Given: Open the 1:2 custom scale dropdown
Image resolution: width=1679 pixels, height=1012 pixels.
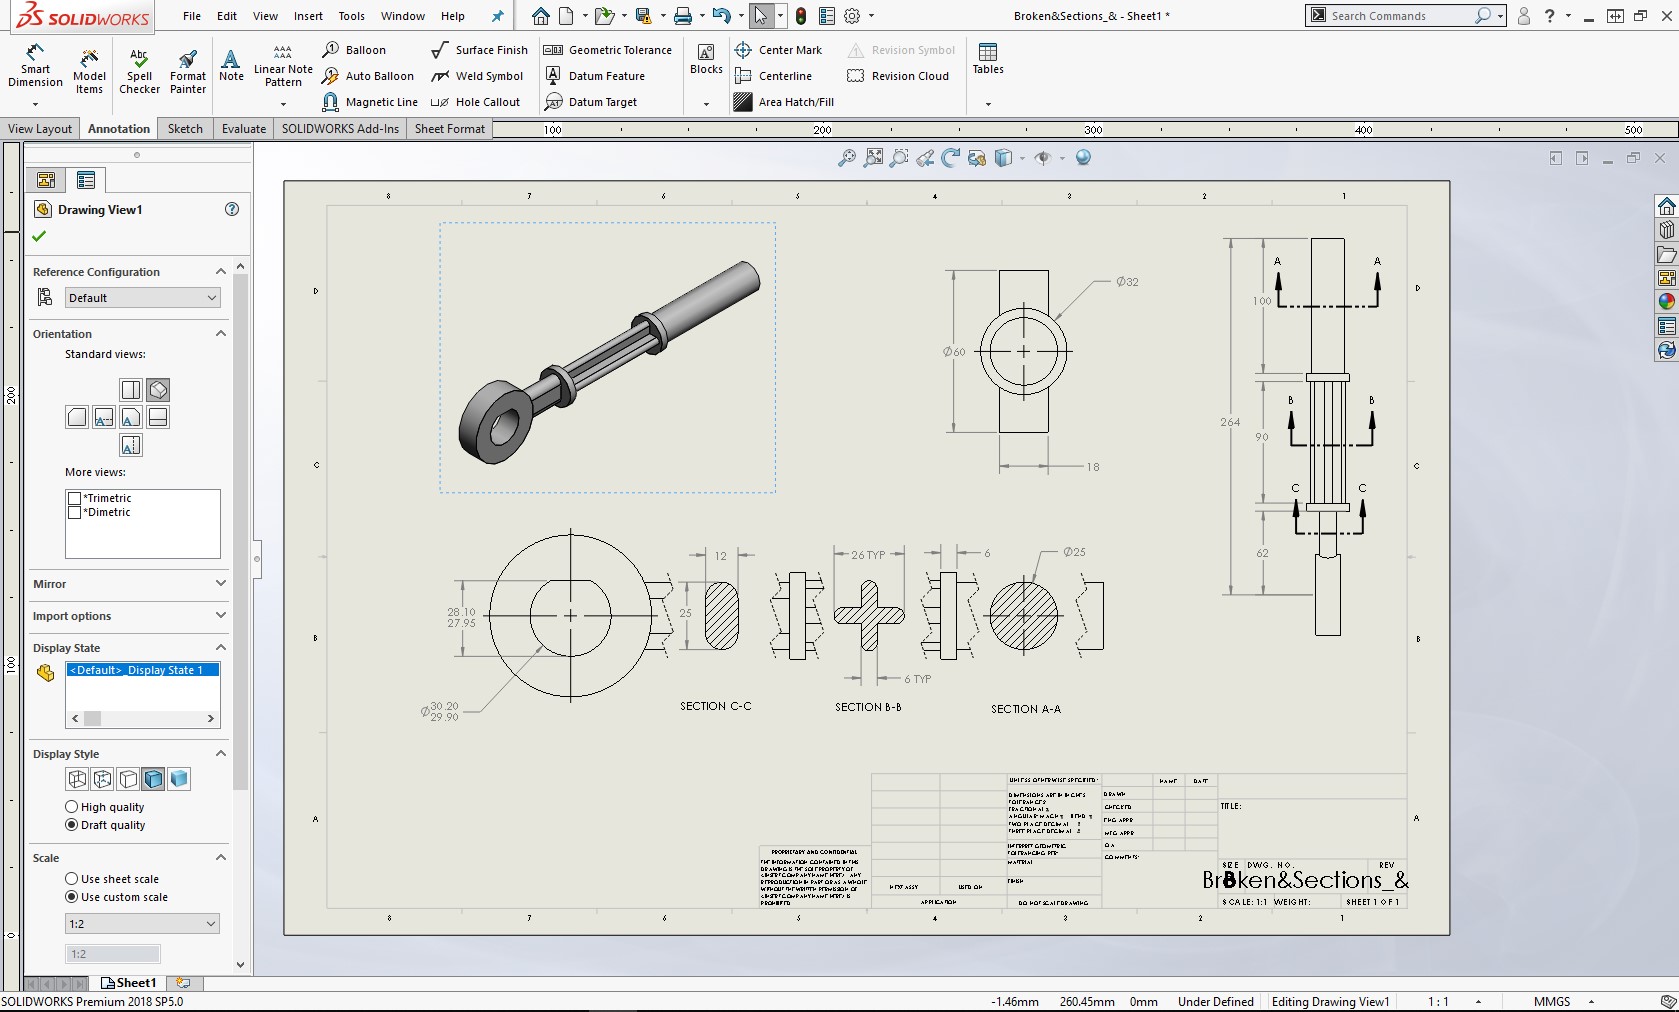Looking at the screenshot, I should point(142,924).
